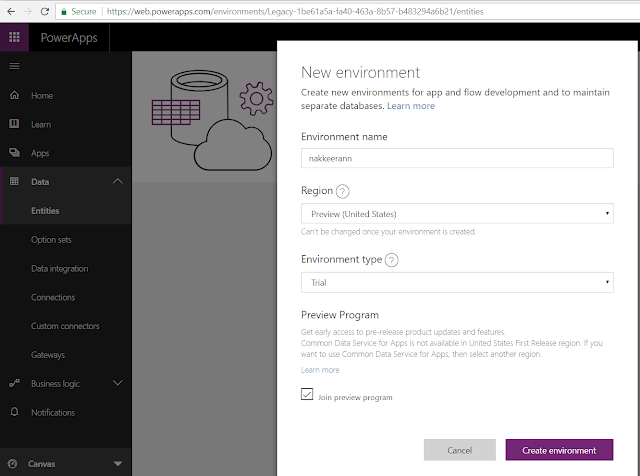This screenshot has height=476, width=640.
Task: Collapse the Data section chevron
Action: coord(118,182)
